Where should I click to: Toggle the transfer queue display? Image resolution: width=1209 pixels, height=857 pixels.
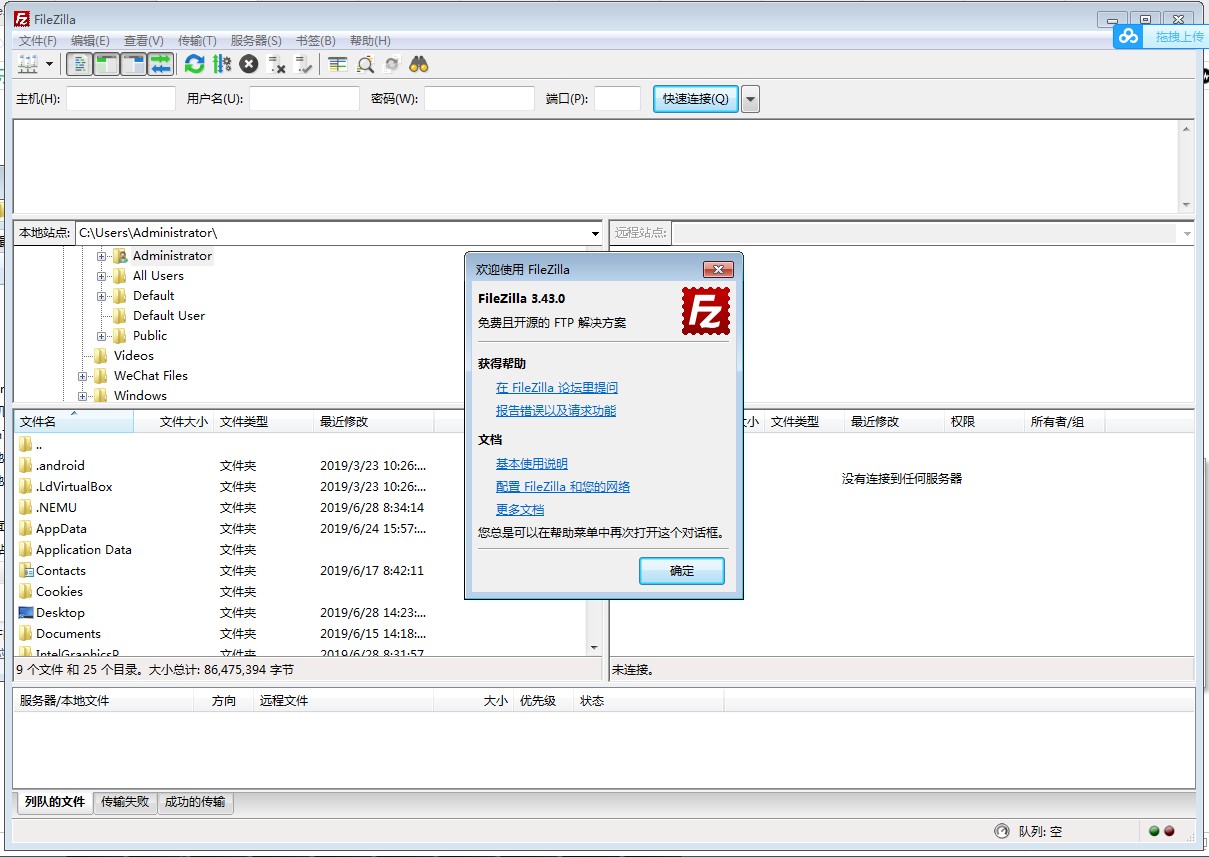coord(160,65)
